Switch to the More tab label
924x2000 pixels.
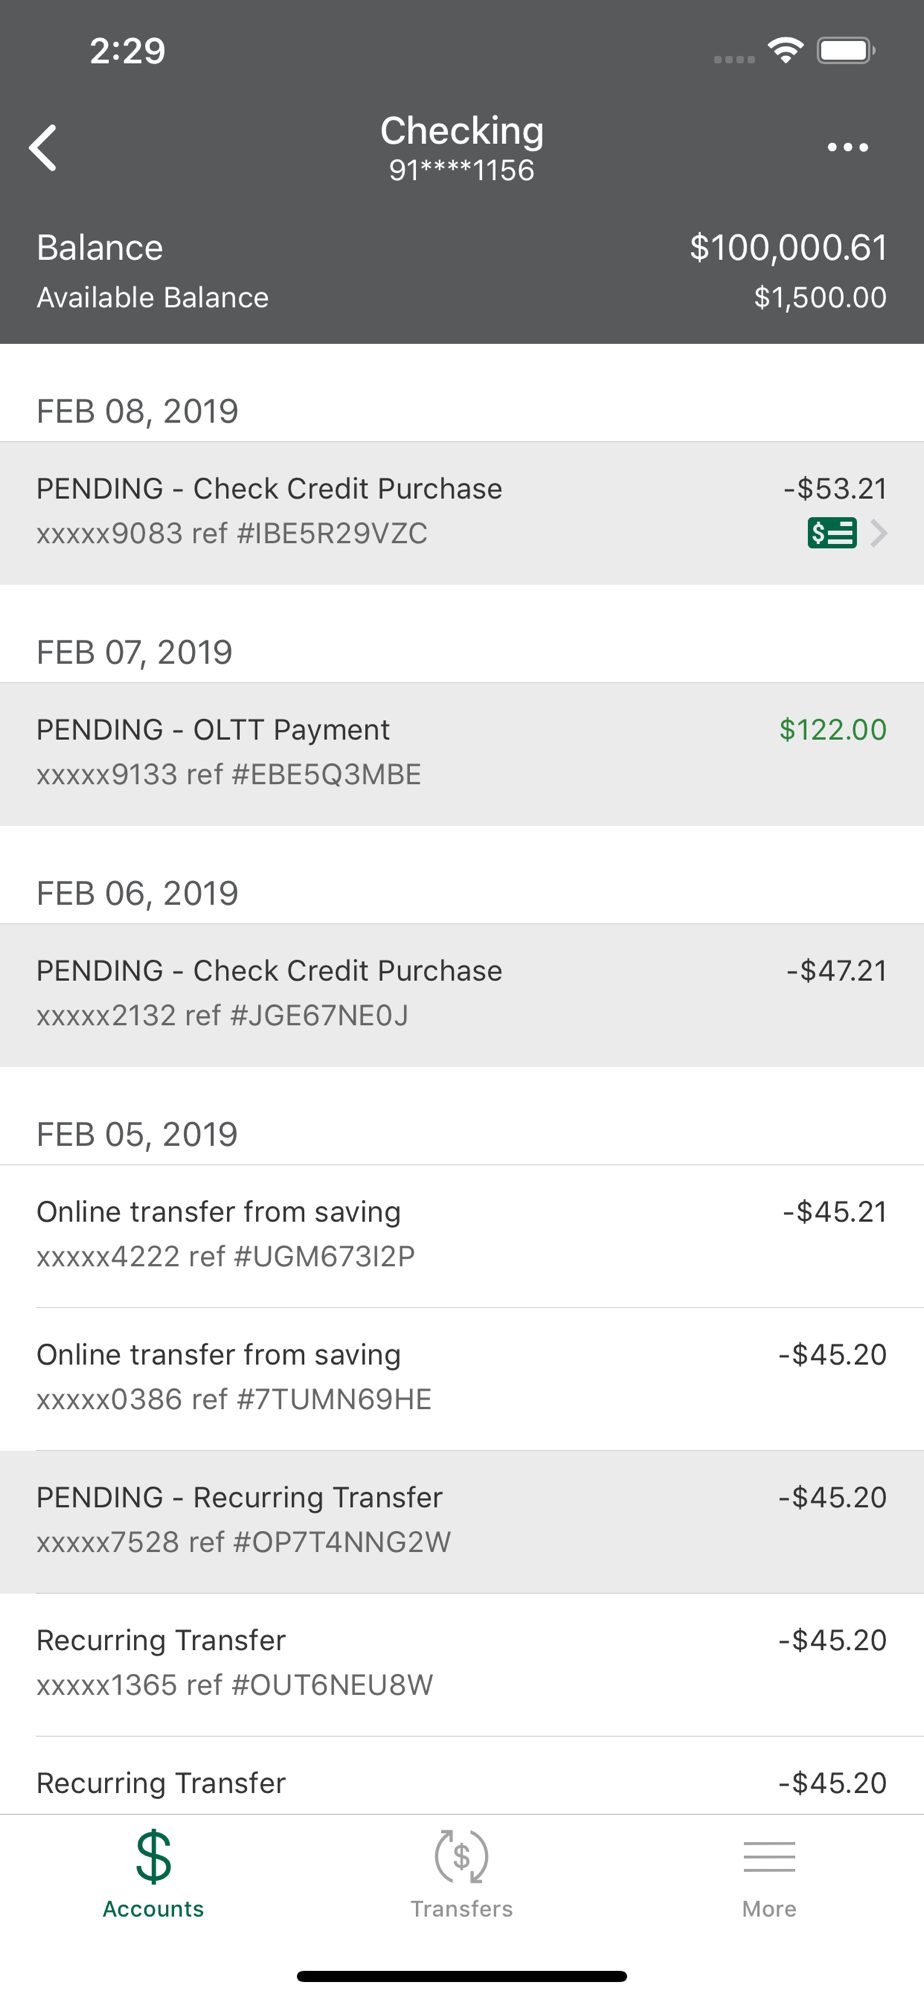[769, 1909]
